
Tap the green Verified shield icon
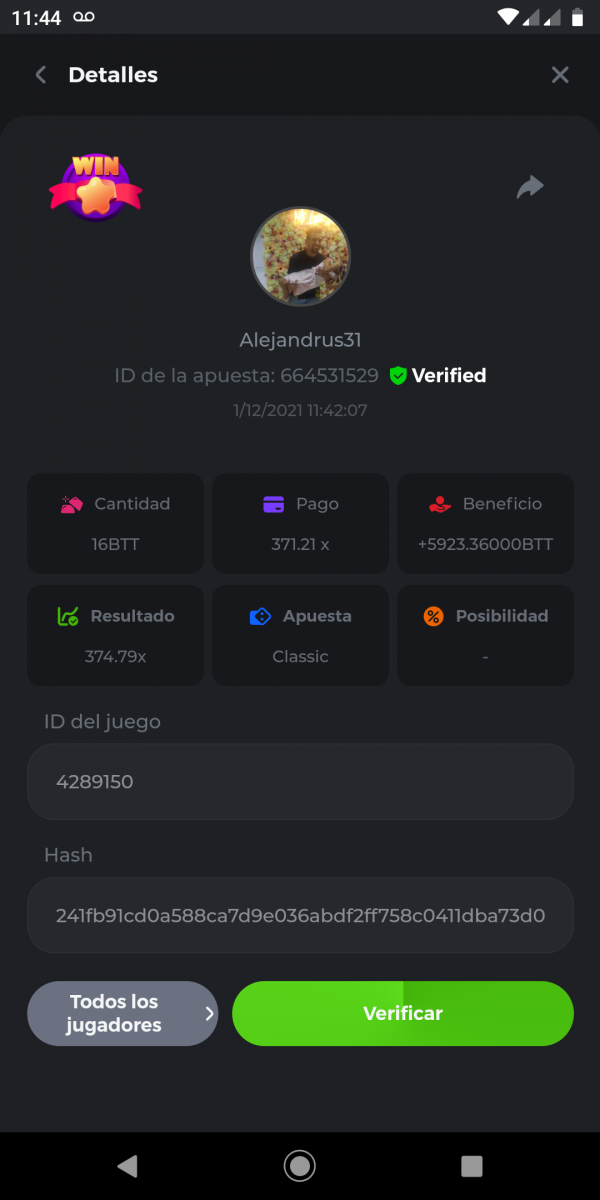point(398,376)
